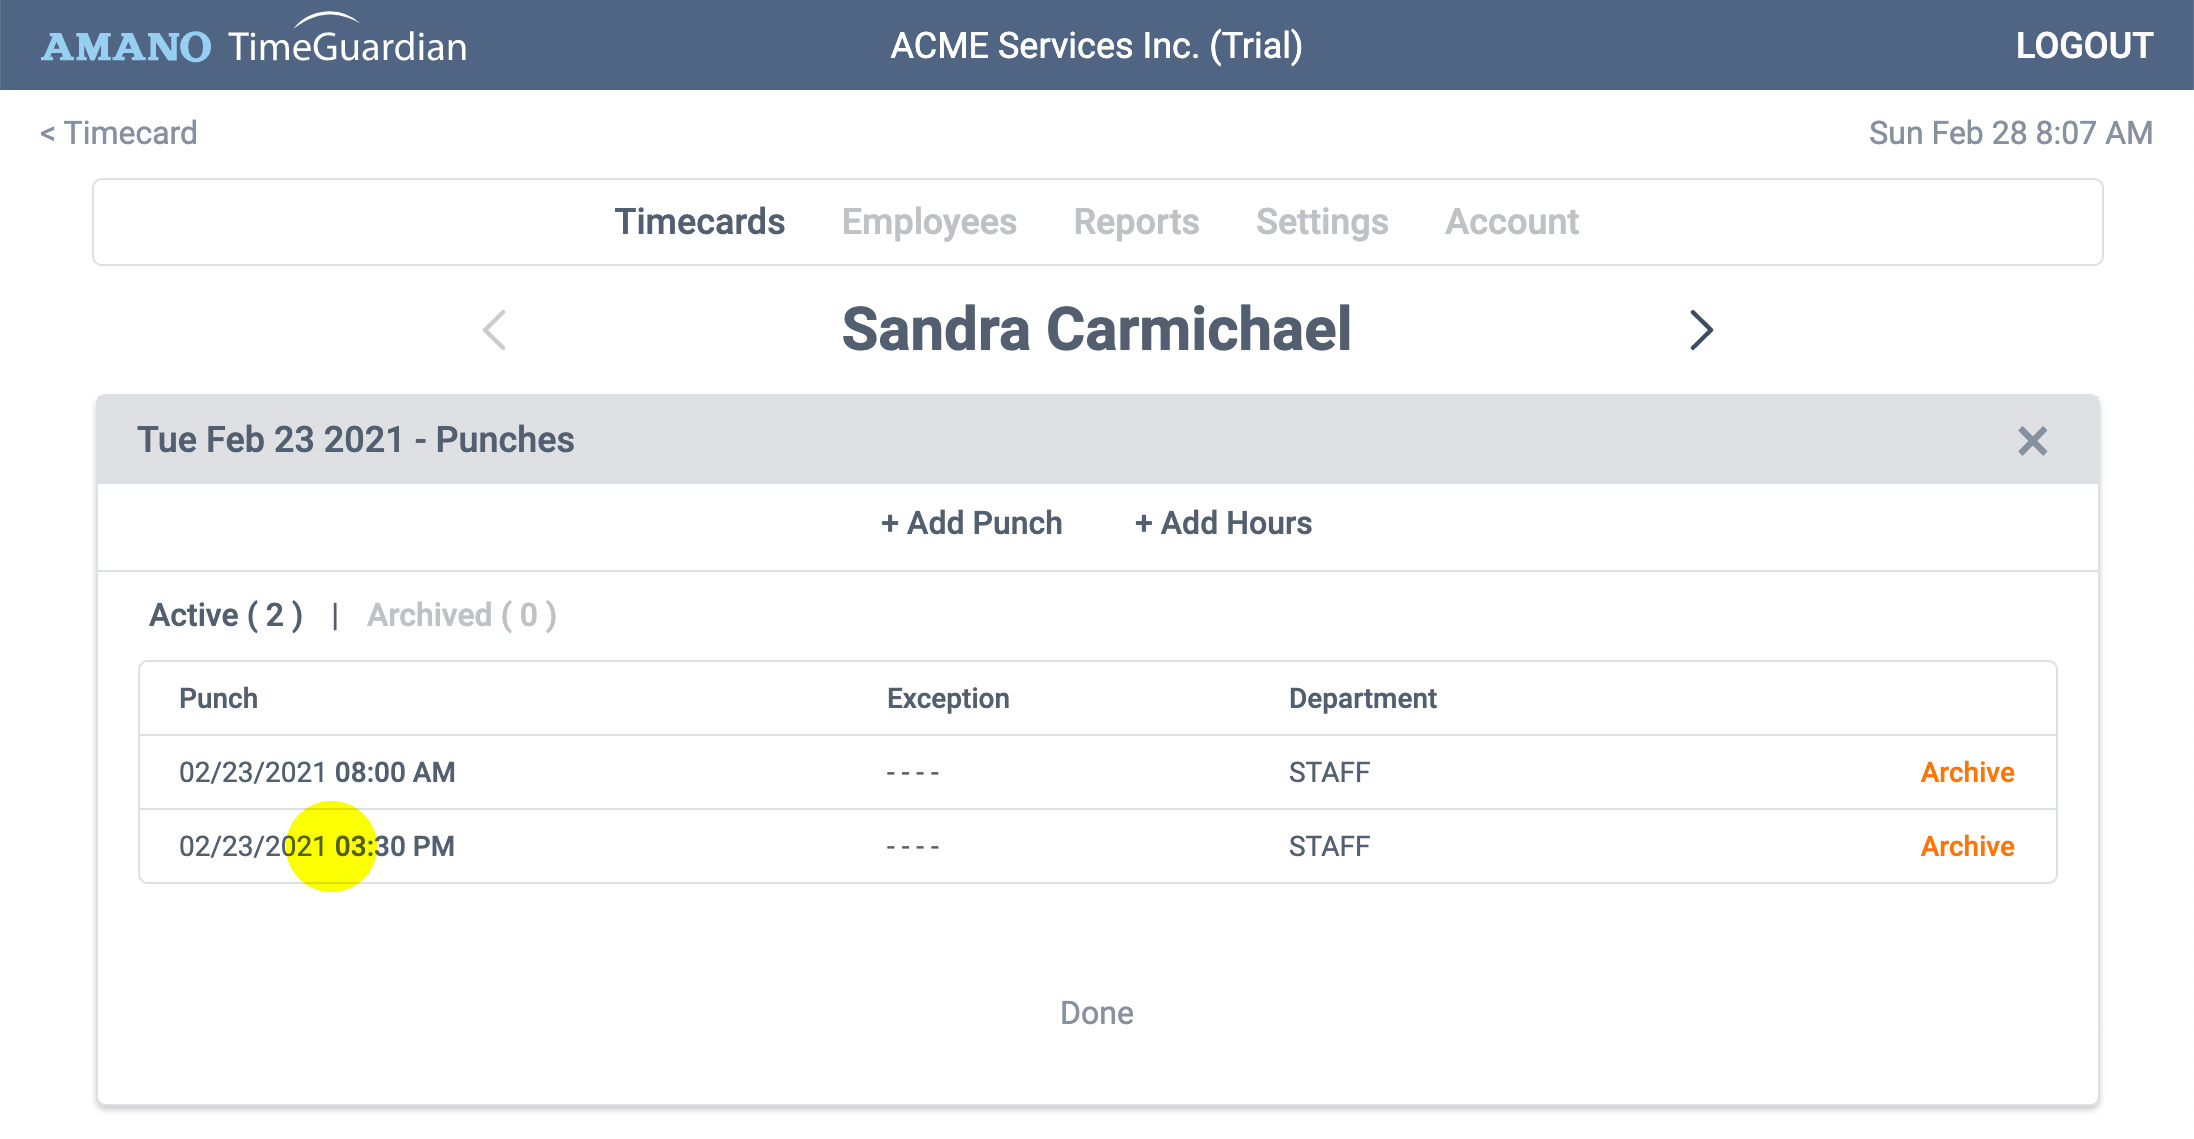
Task: Click the Done button
Action: (x=1097, y=1013)
